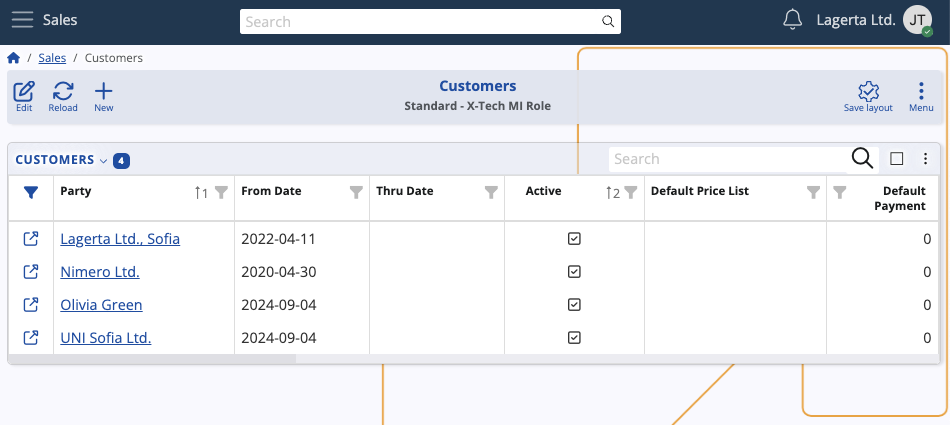The height and width of the screenshot is (425, 950).
Task: Filter the Default Payment column
Action: [839, 192]
